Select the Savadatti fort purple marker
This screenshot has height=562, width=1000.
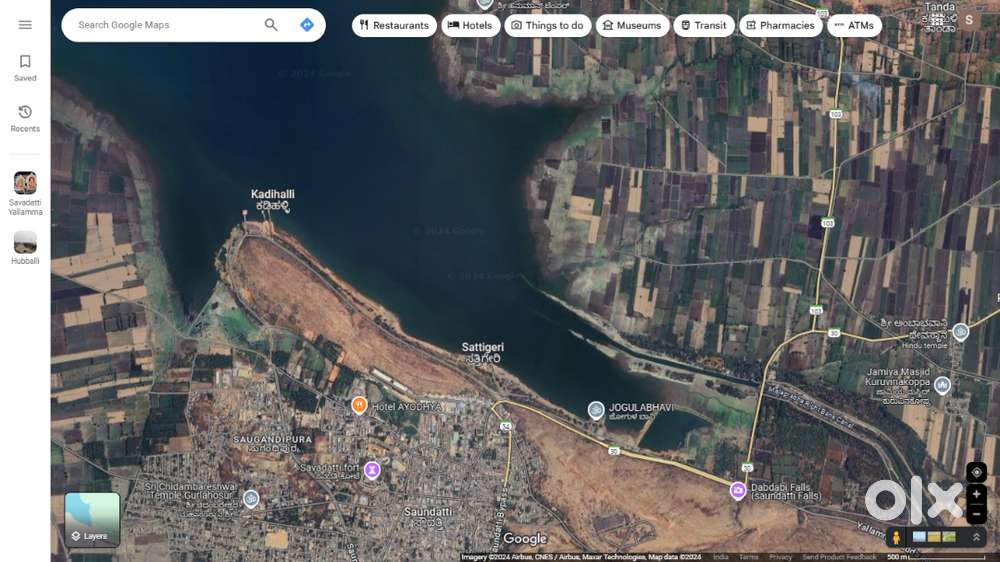[372, 469]
